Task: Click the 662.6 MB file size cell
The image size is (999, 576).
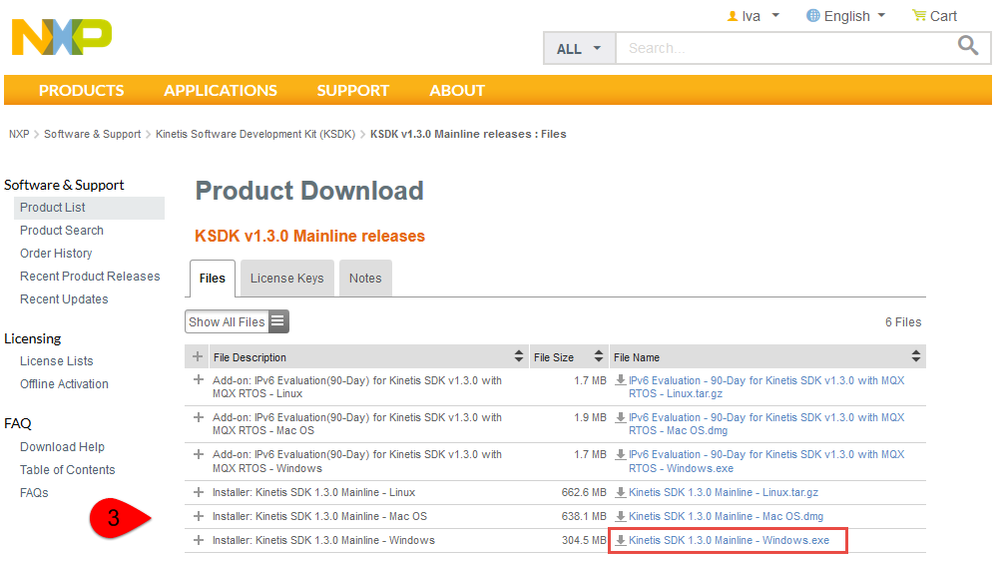Action: (584, 493)
